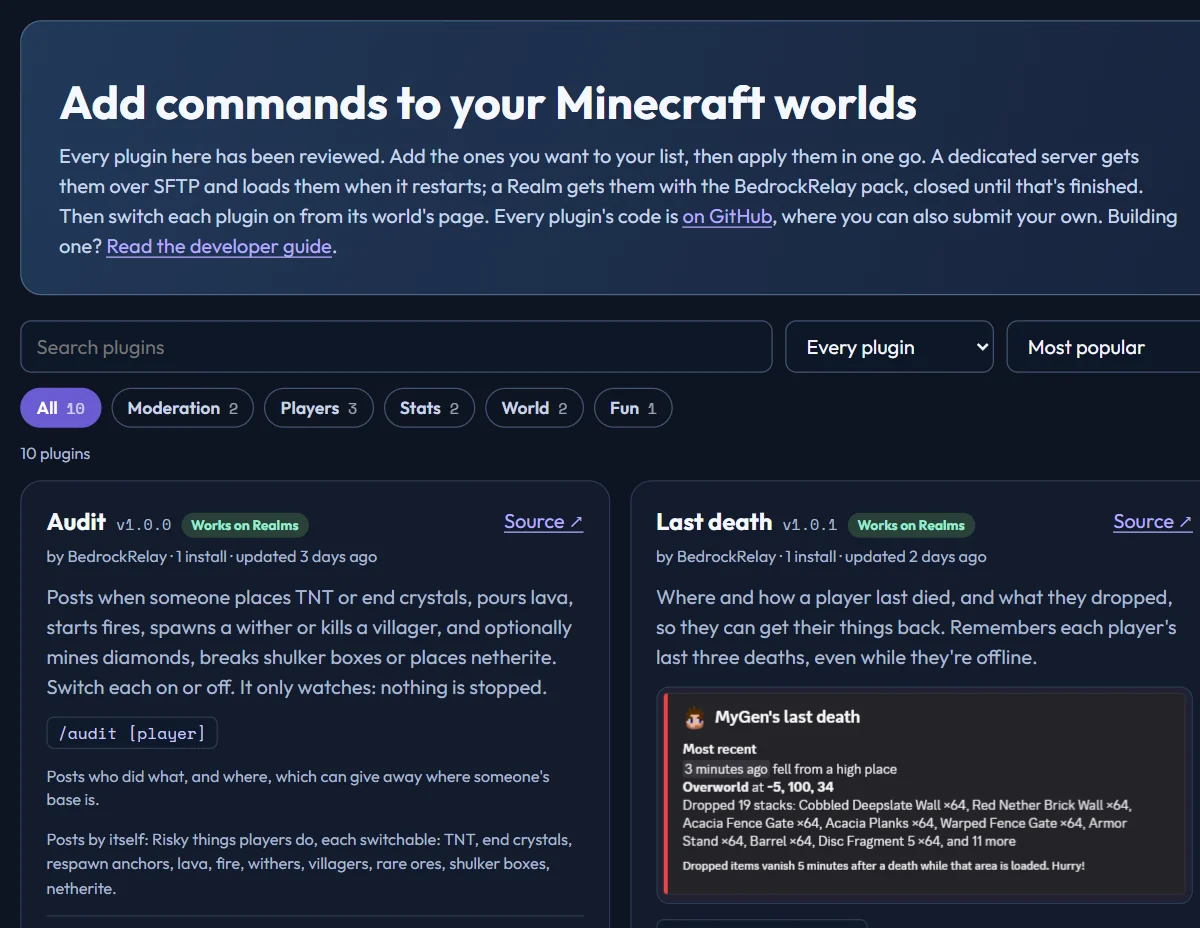
Task: Click the /audit [player] command chip
Action: click(132, 733)
